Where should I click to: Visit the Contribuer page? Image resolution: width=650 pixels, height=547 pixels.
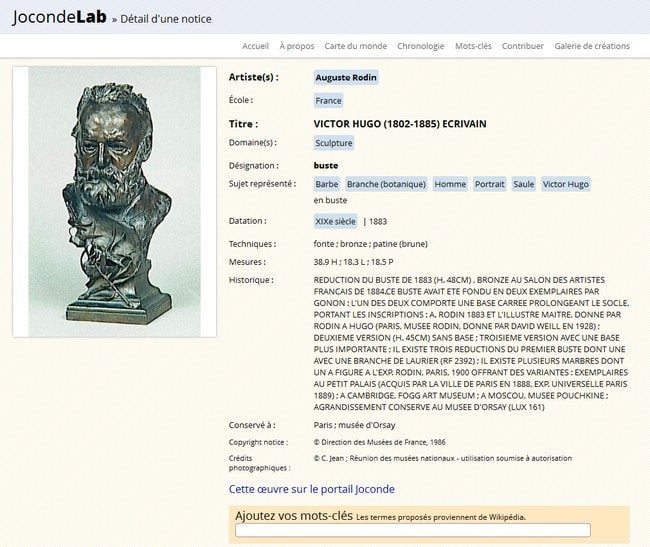coord(523,46)
